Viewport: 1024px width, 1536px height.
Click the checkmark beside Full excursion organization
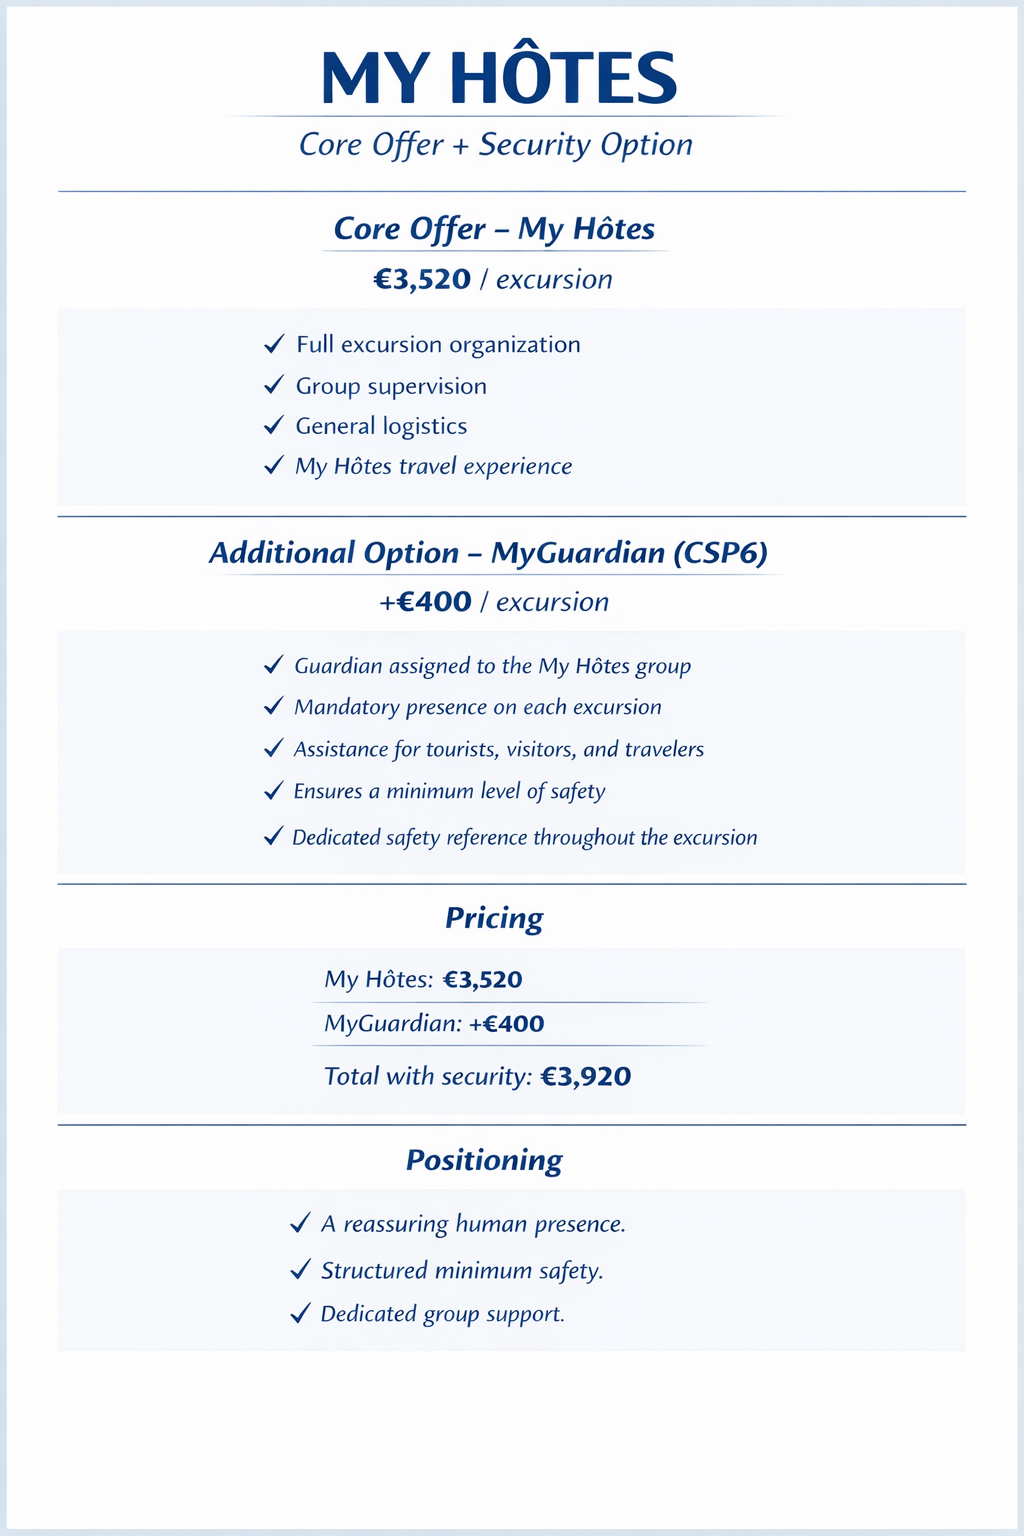(274, 345)
